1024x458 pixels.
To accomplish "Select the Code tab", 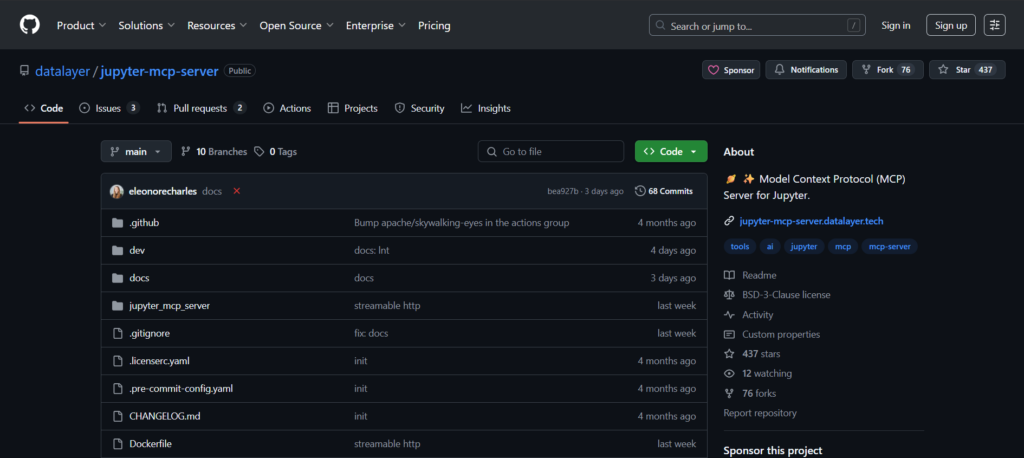I will coord(44,108).
